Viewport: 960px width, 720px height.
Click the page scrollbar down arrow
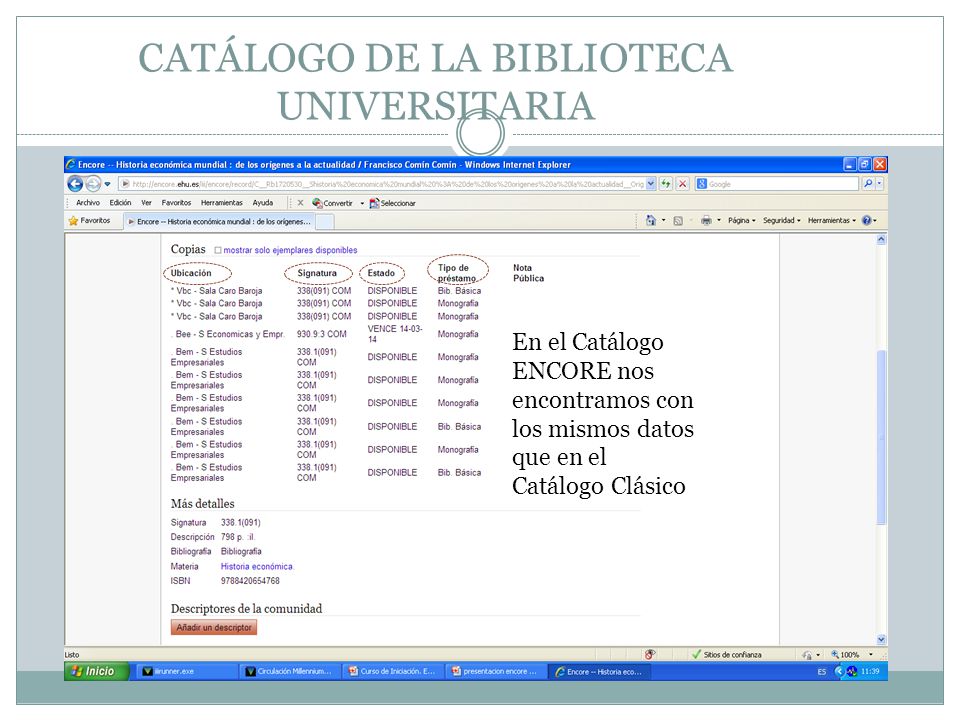tap(881, 639)
